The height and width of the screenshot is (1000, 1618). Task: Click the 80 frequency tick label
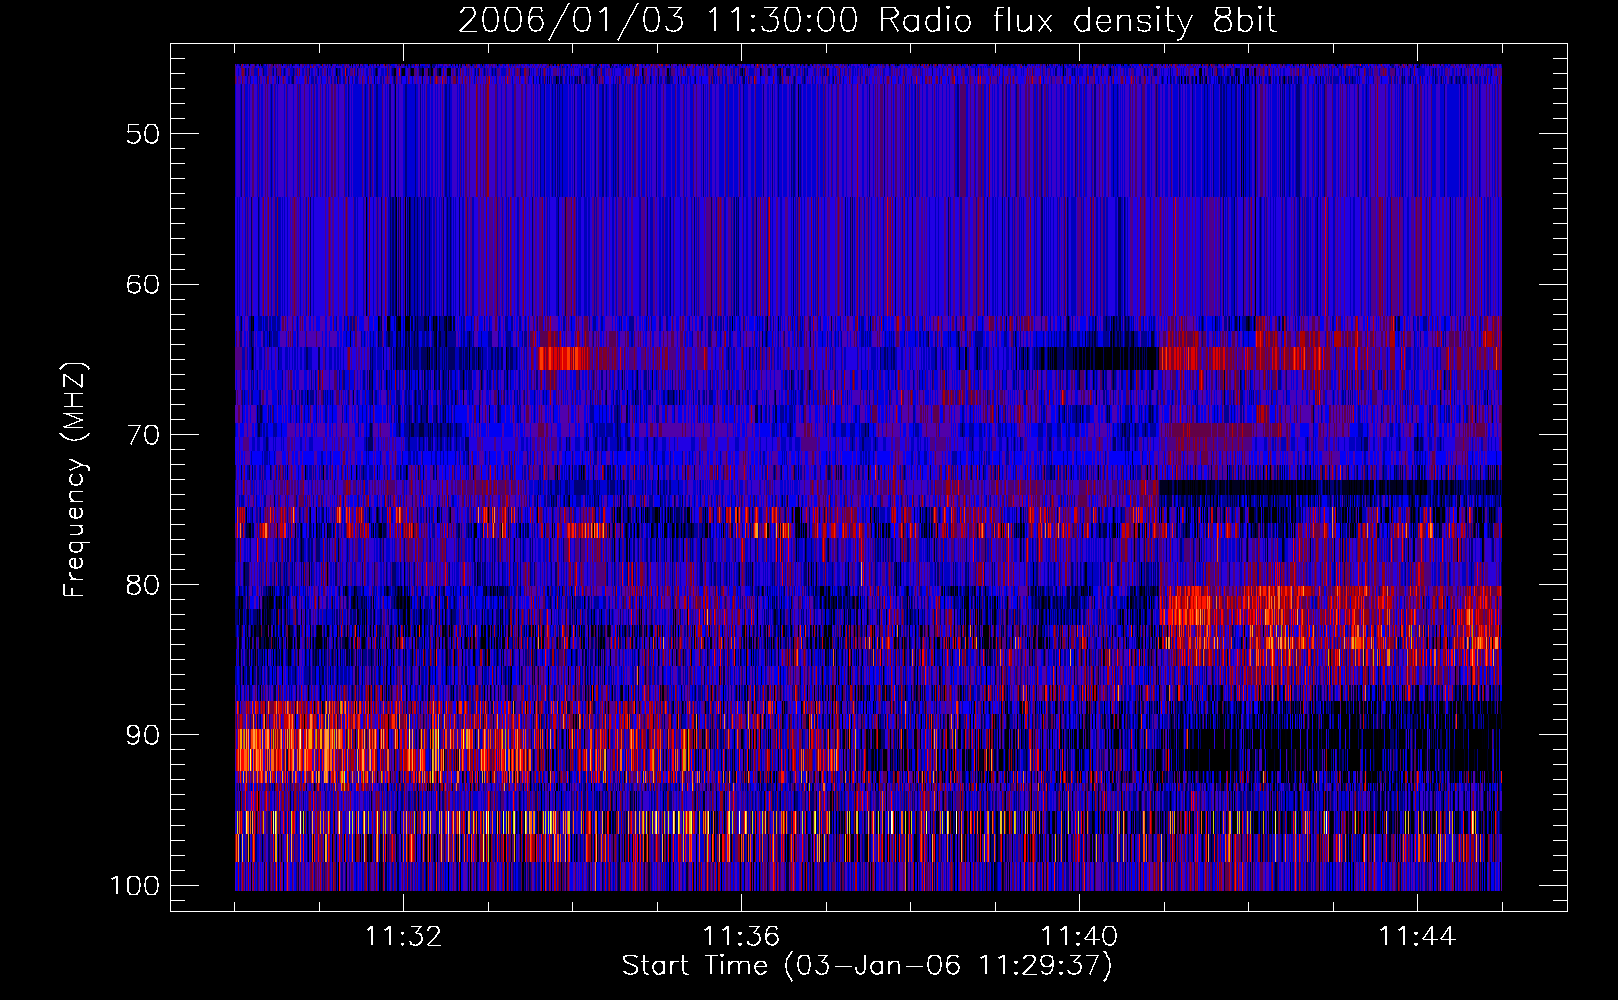pos(143,585)
